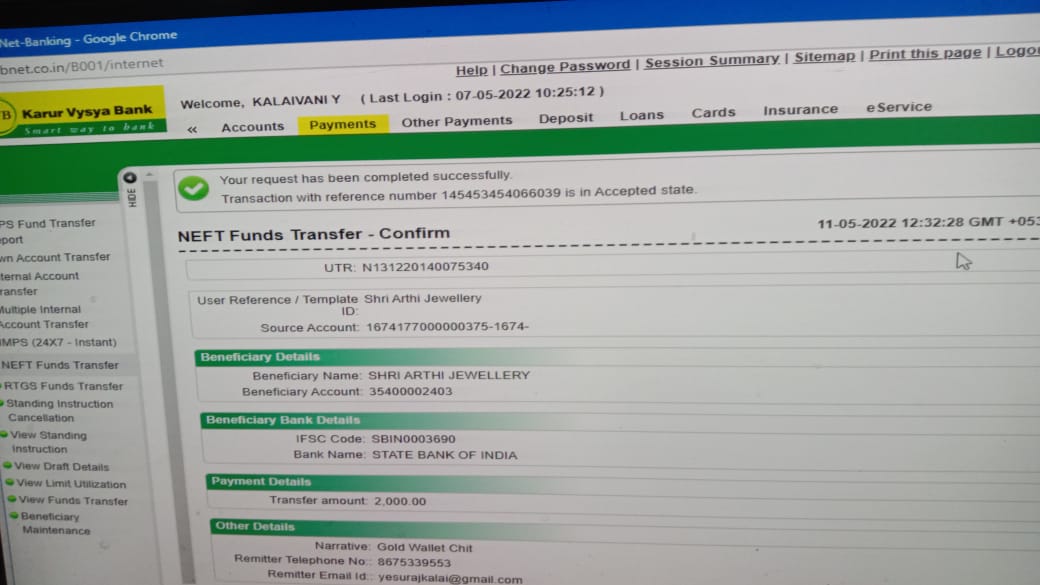The width and height of the screenshot is (1040, 585).
Task: Open the Loans menu
Action: (641, 115)
